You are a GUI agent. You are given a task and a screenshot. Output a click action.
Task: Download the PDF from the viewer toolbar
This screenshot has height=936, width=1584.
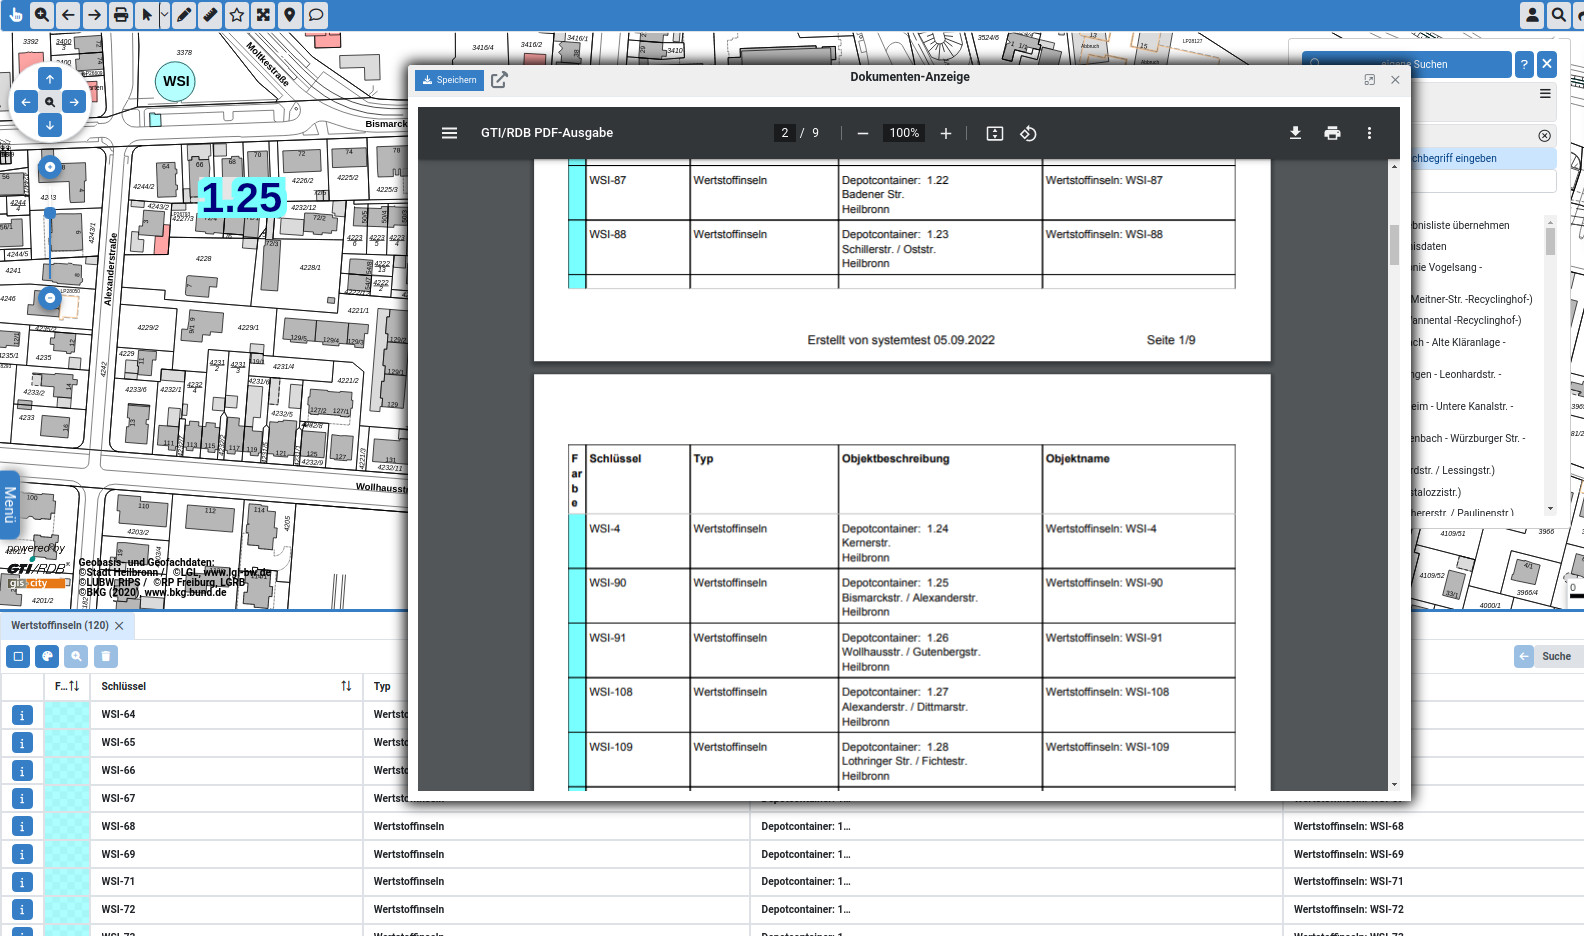click(x=1295, y=133)
